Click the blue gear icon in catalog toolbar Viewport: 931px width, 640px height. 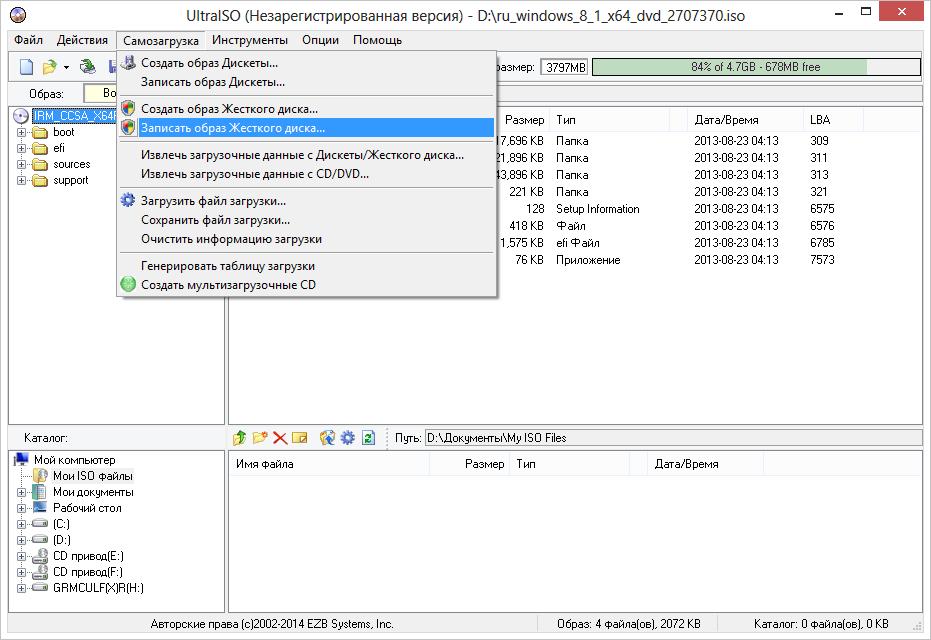(347, 438)
